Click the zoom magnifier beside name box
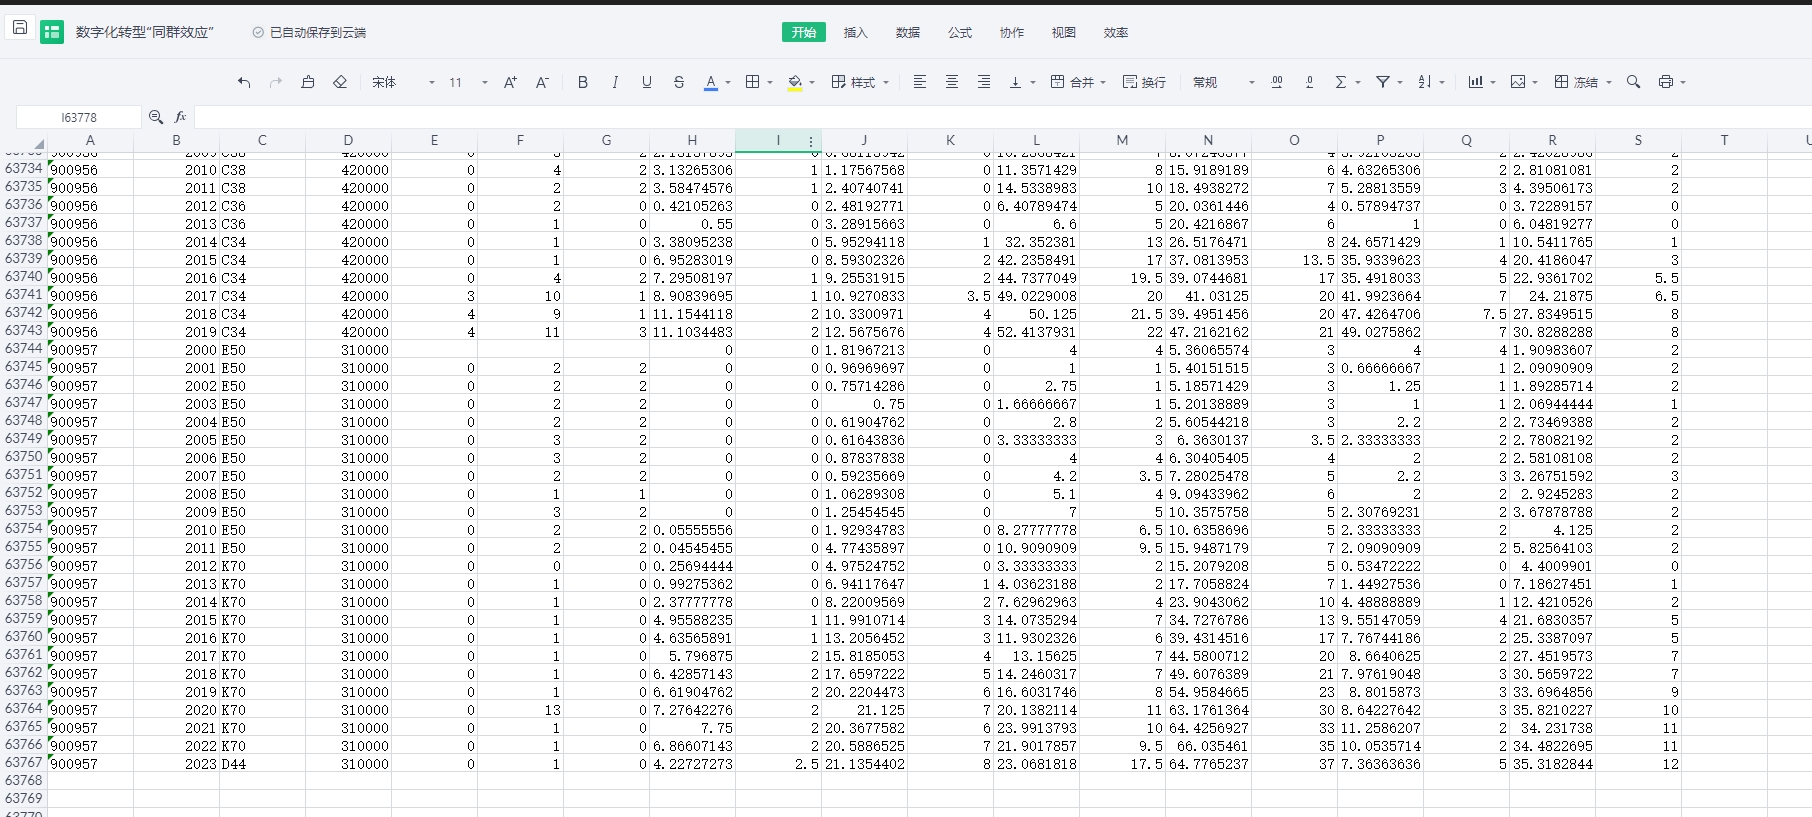 156,117
